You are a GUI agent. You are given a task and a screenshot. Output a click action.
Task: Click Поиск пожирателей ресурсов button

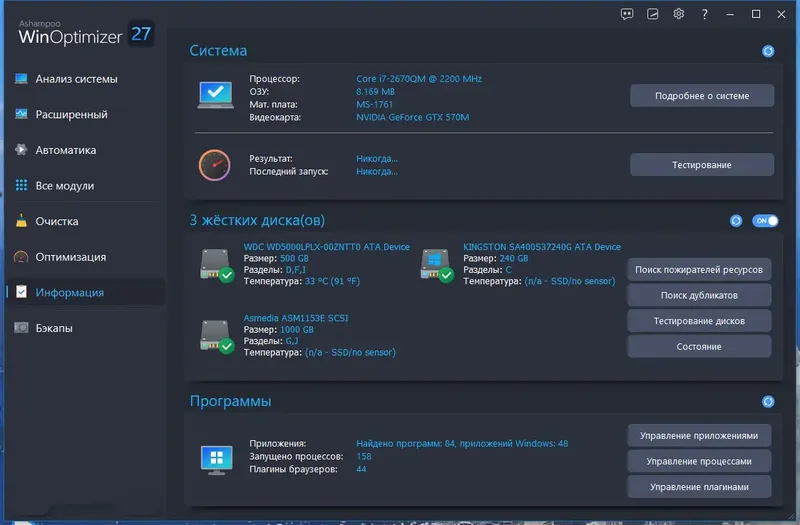coord(698,269)
